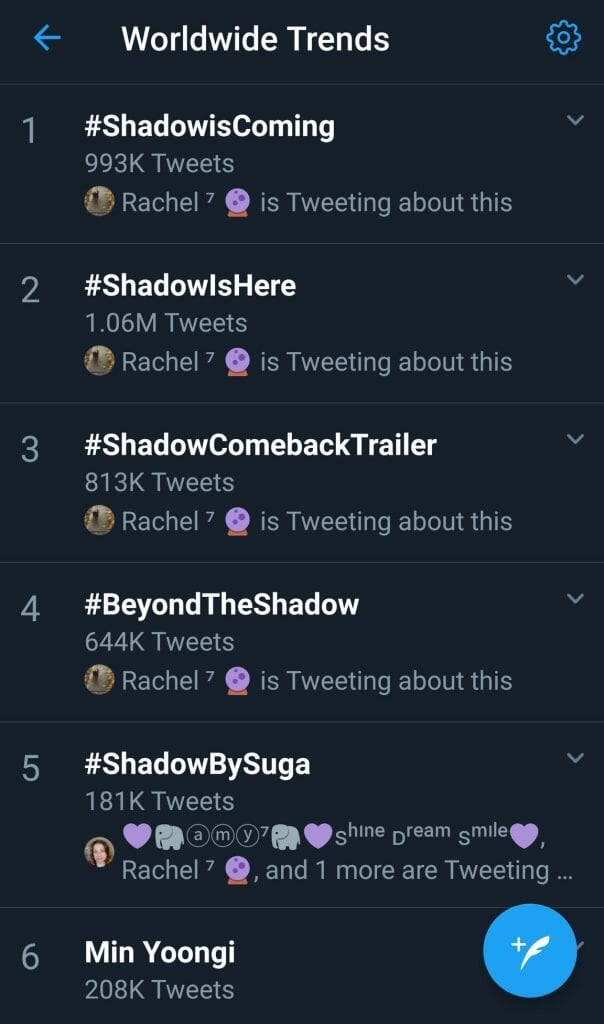Screen dimensions: 604x1024
Task: Select the Min Yoongi trend
Action: pos(160,953)
